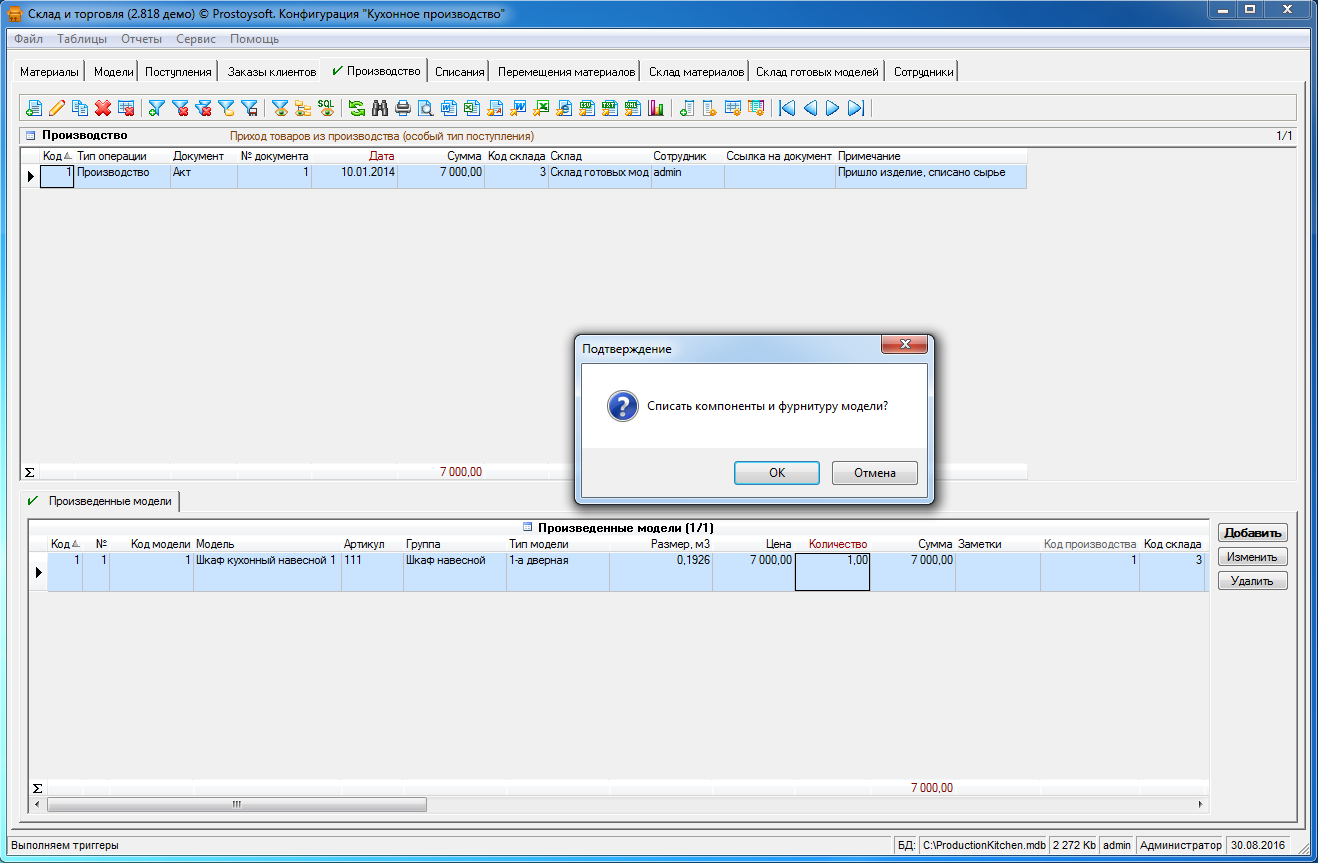
Task: Collapse the Произведенные модели table header icon
Action: click(528, 527)
